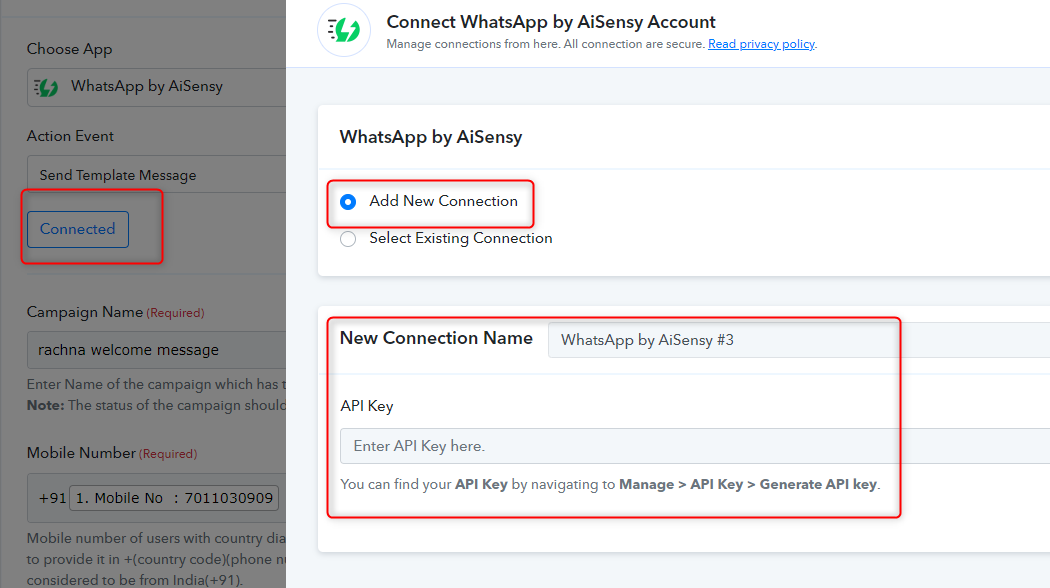
Task: Click the Connect WhatsApp by AiSensy Account title
Action: point(550,22)
